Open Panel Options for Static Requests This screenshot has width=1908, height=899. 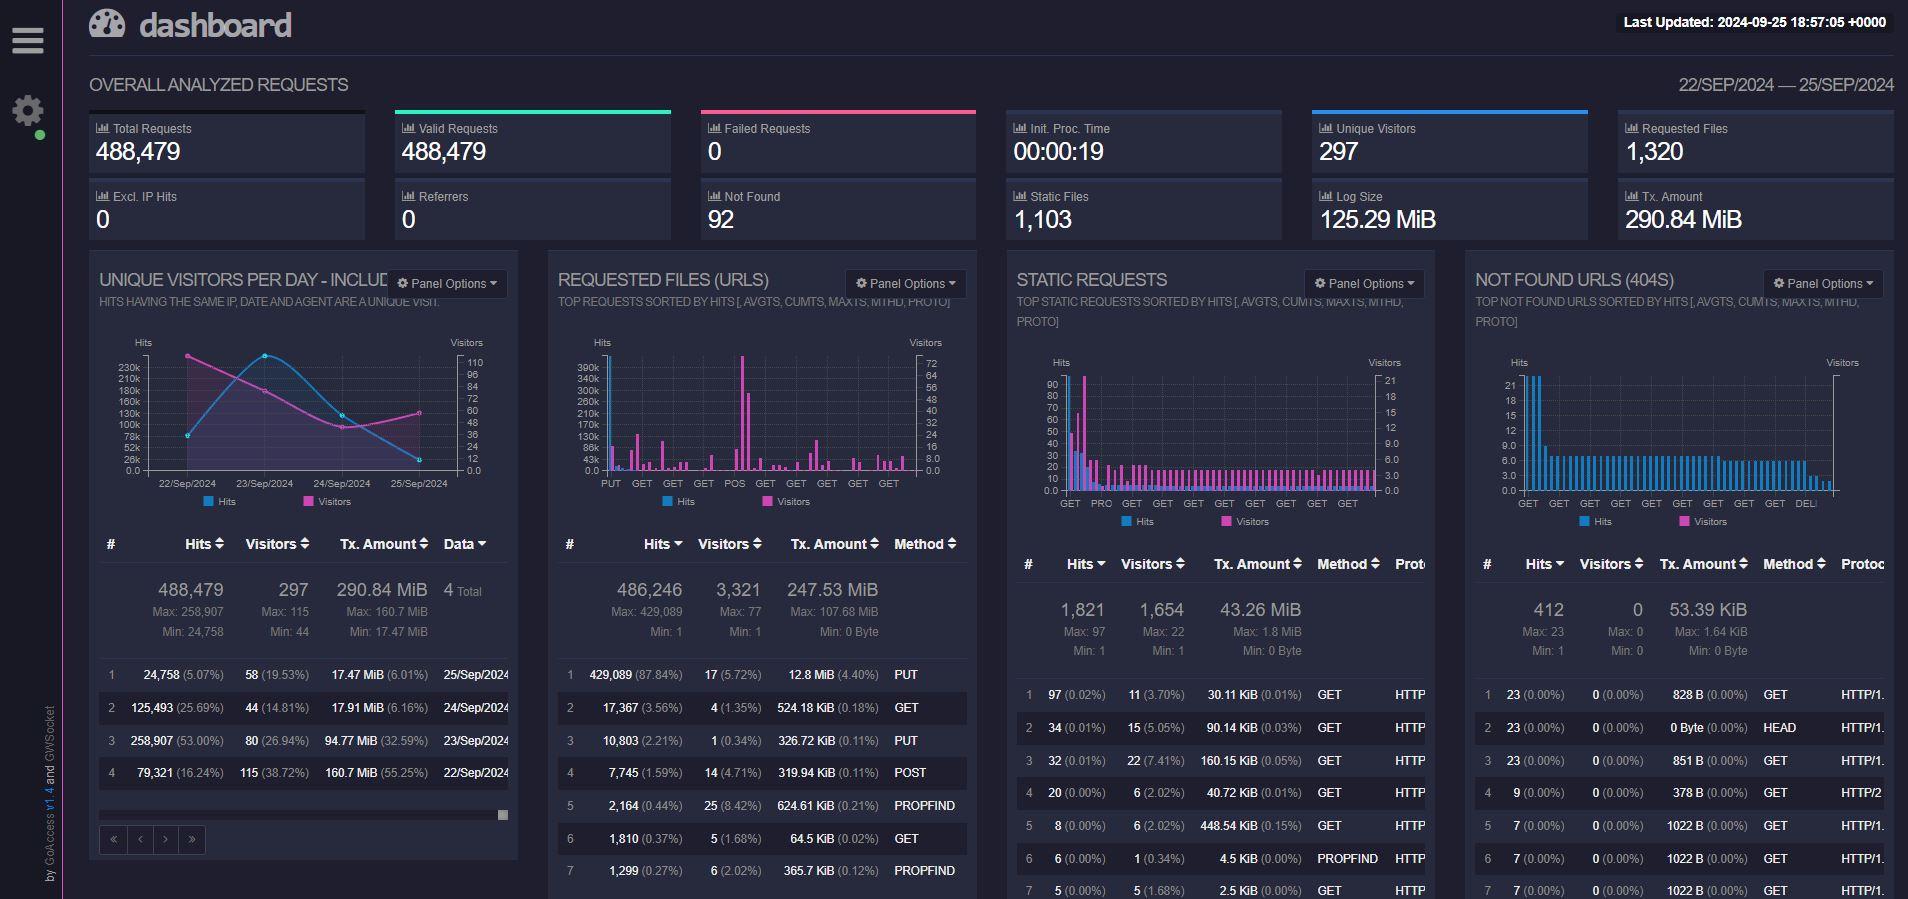pos(1364,284)
